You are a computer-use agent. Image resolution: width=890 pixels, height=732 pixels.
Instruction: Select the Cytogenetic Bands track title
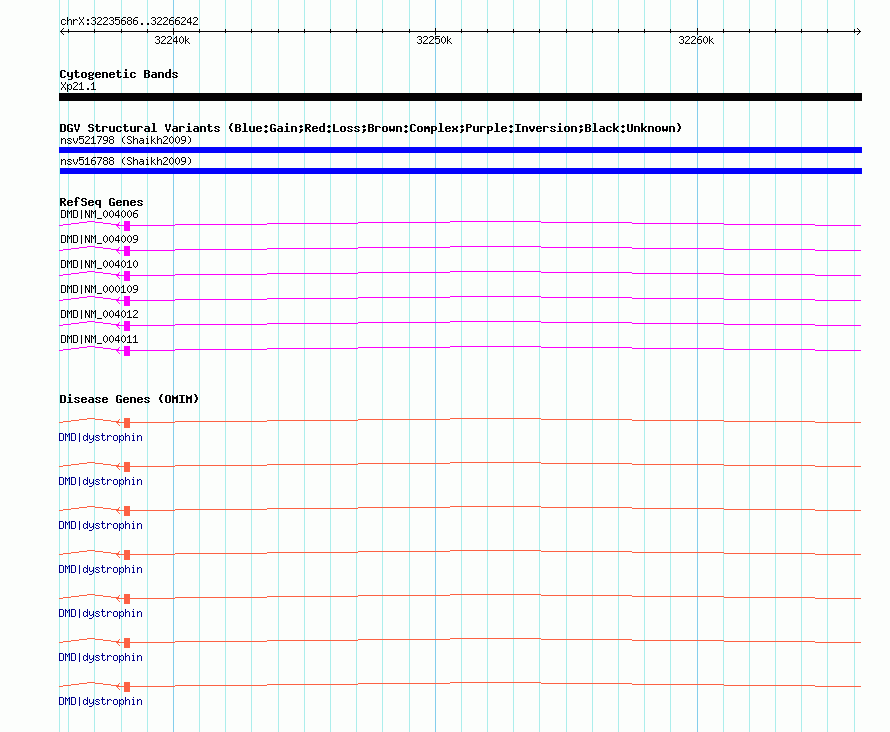tap(119, 74)
